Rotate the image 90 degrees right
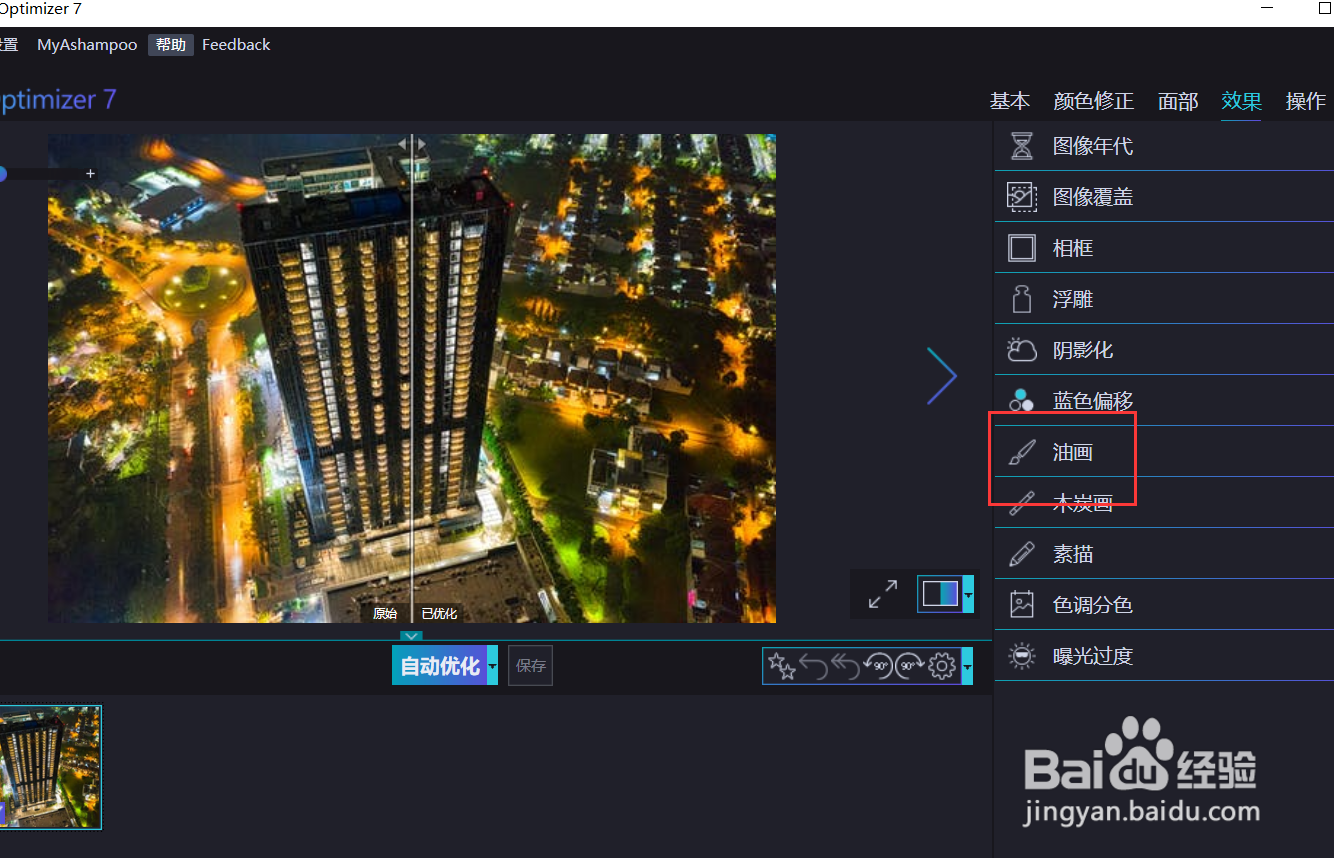The width and height of the screenshot is (1334, 858). tap(908, 665)
